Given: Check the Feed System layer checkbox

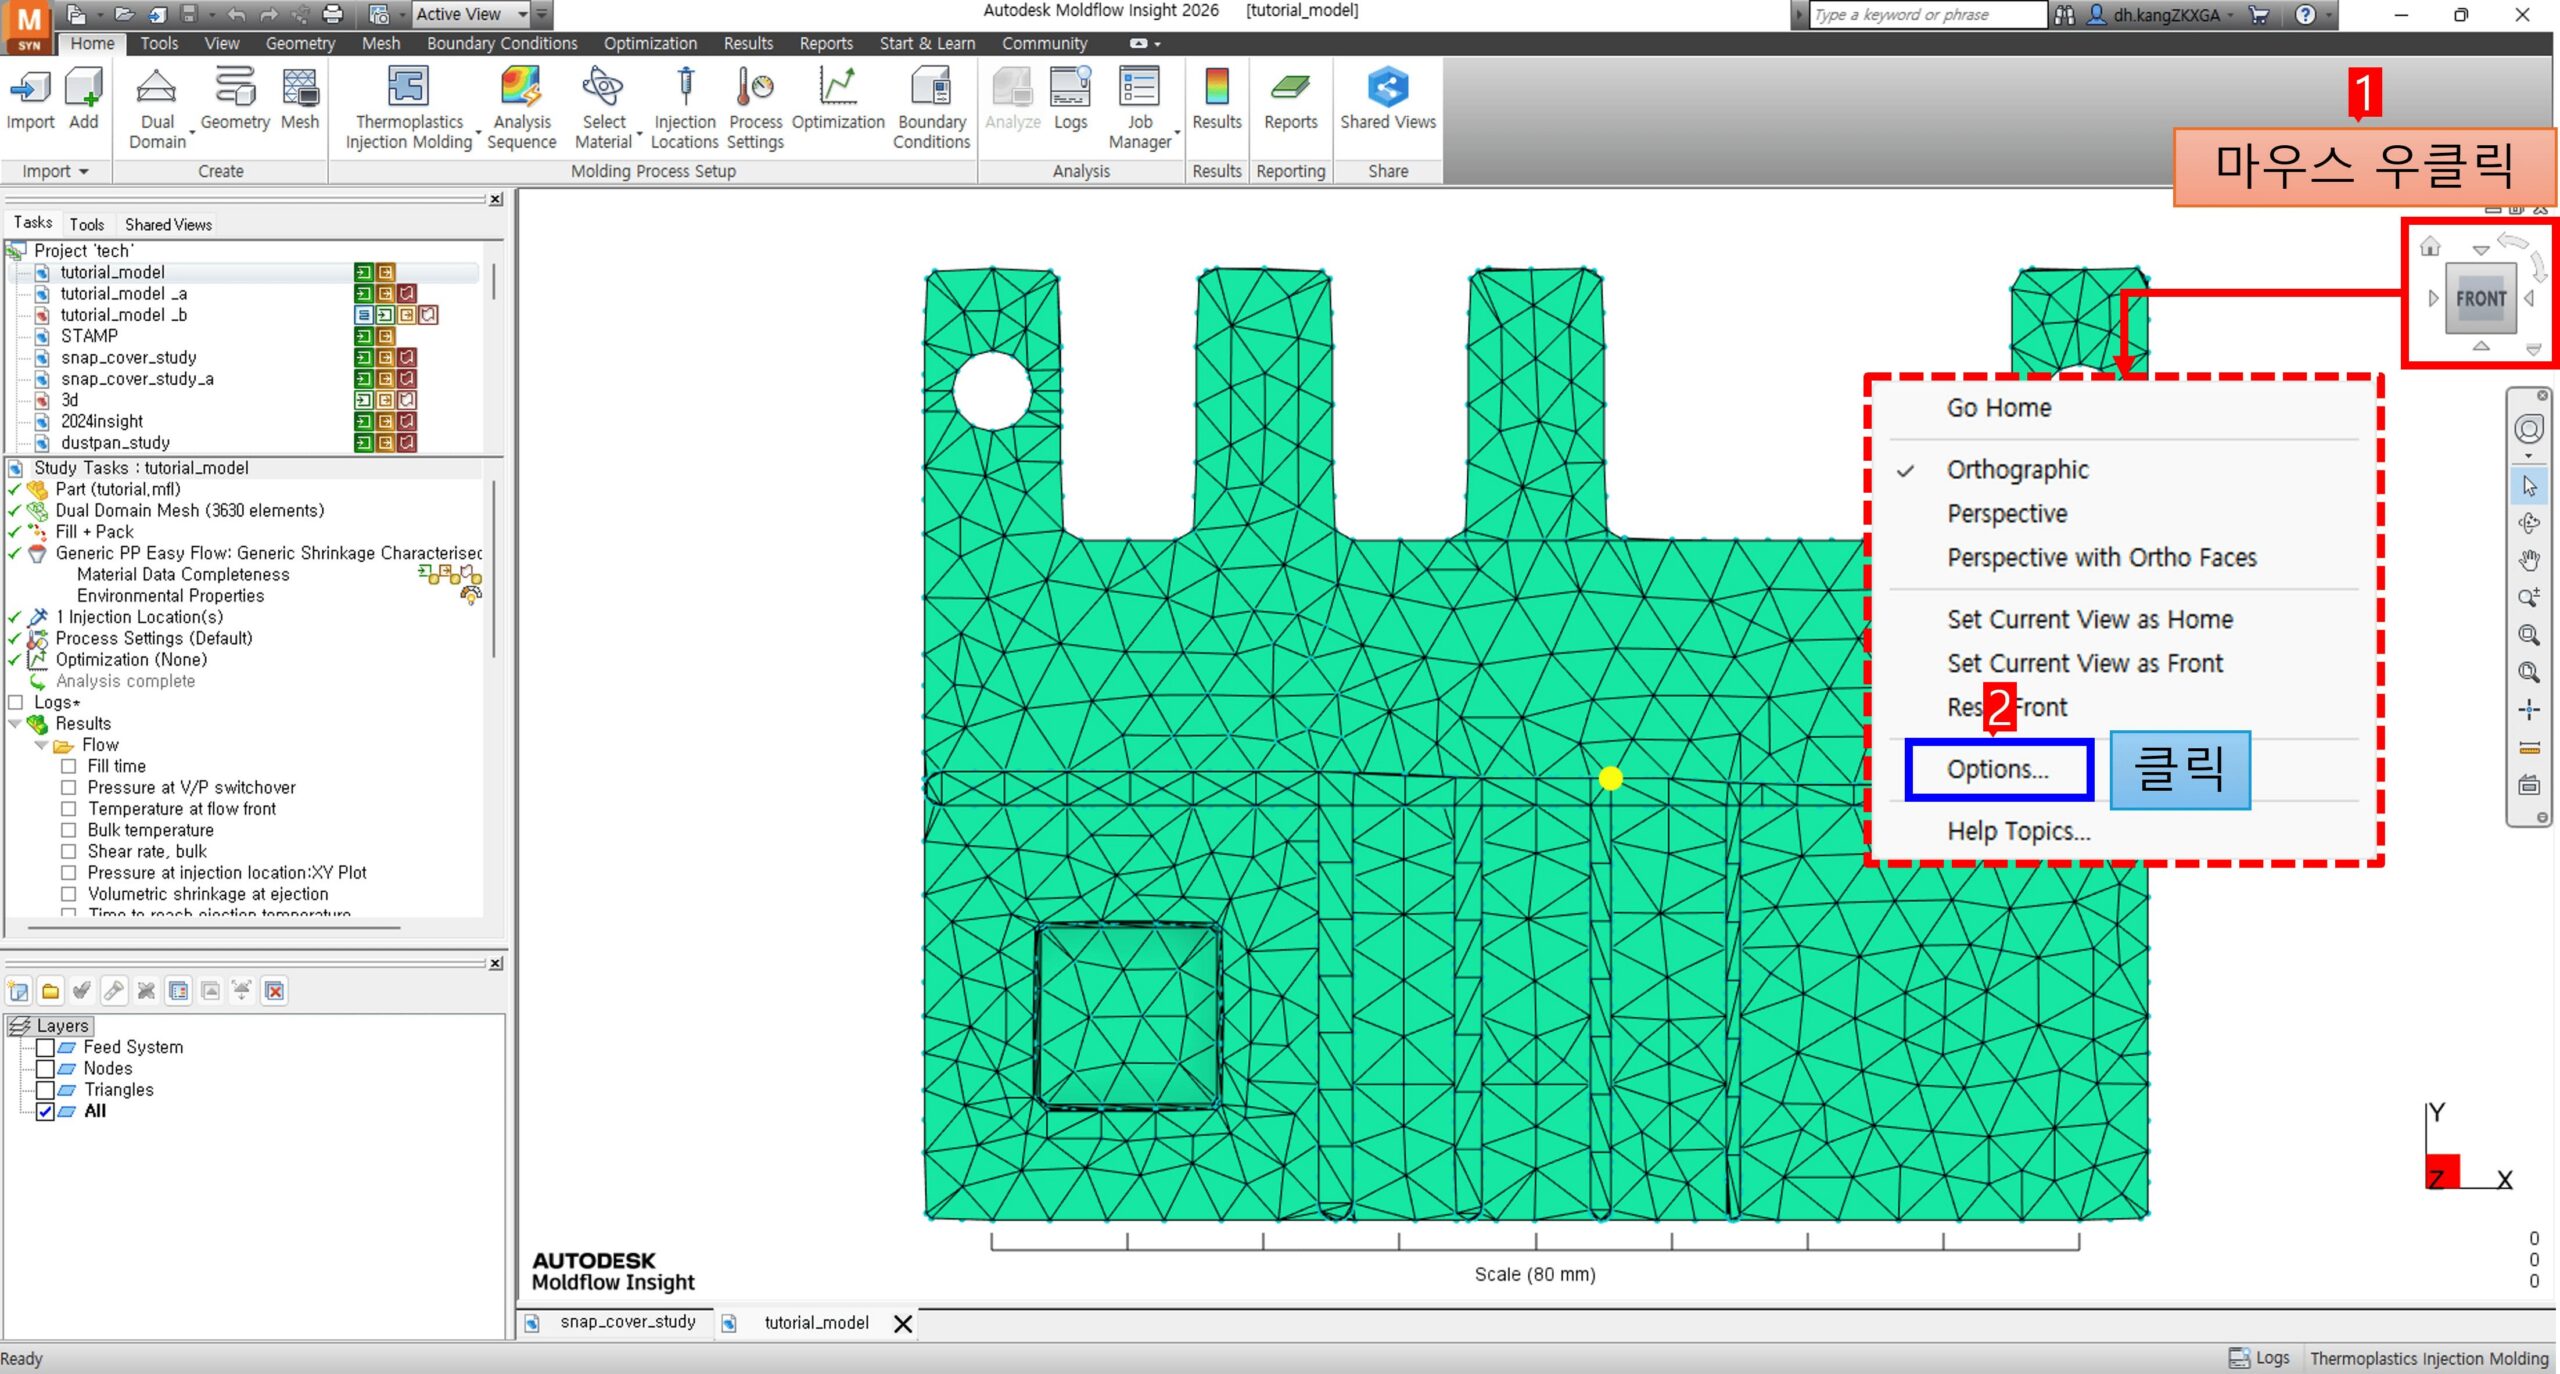Looking at the screenshot, I should tap(45, 1047).
